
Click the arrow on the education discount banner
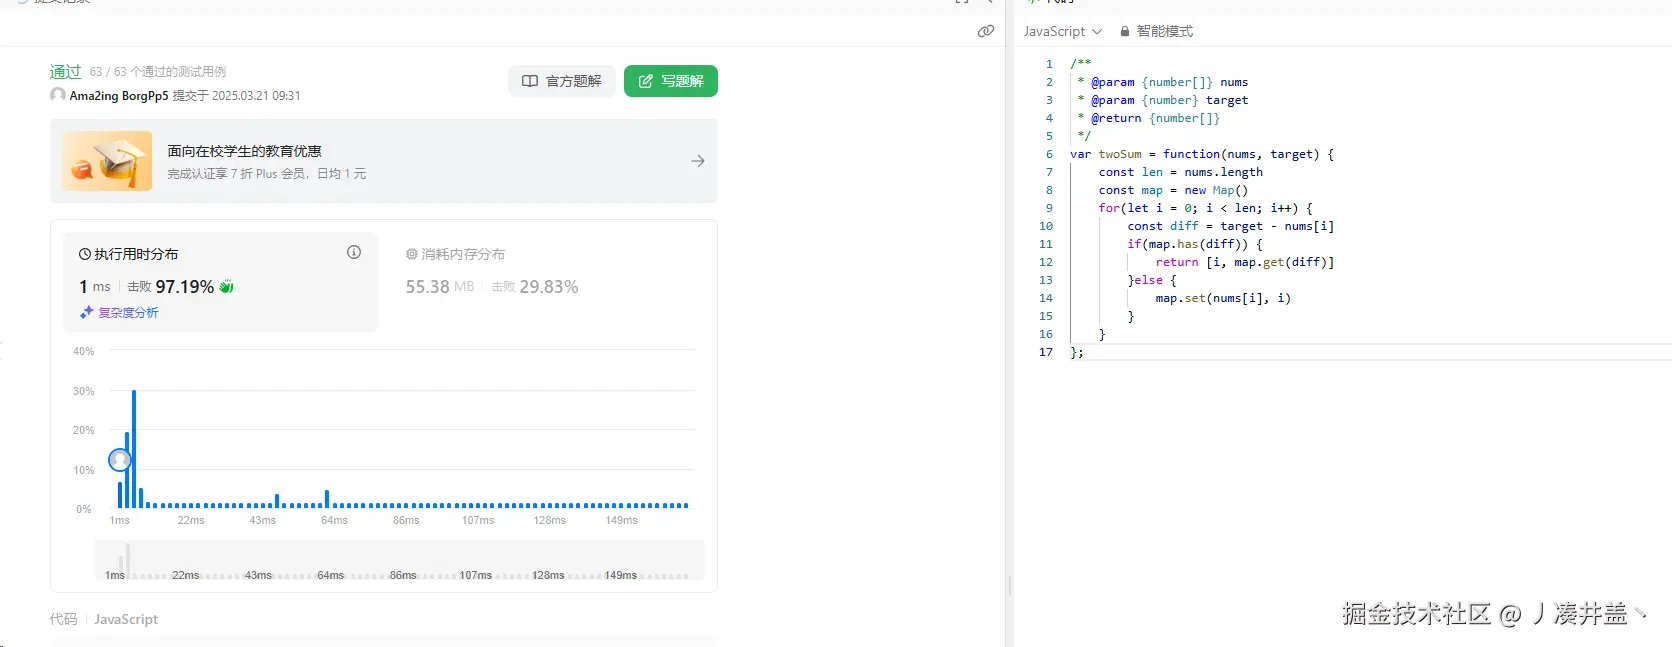[x=697, y=161]
